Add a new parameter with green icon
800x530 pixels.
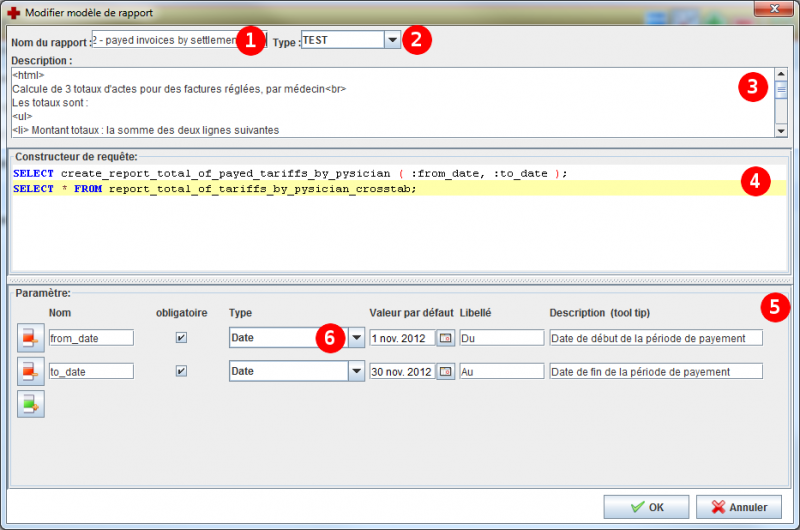coord(31,404)
